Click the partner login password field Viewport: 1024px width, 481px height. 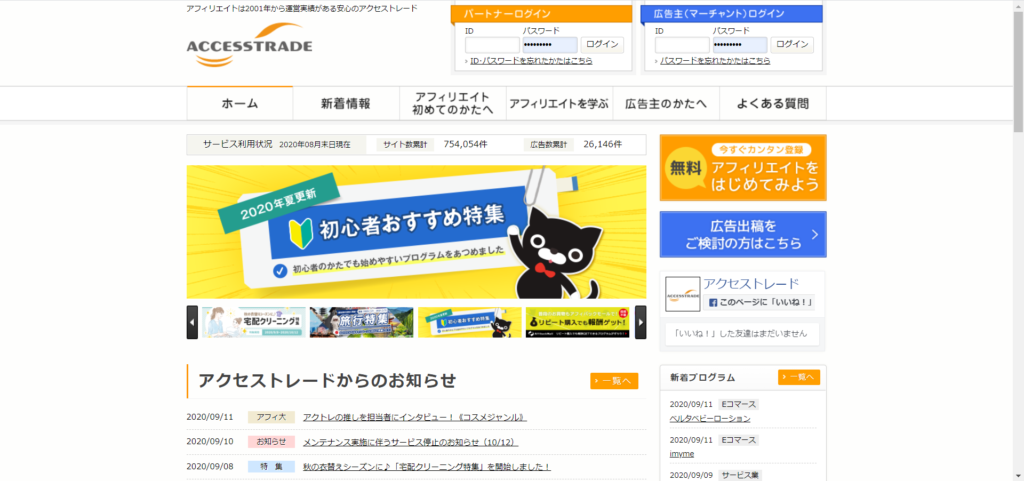pyautogui.click(x=550, y=45)
